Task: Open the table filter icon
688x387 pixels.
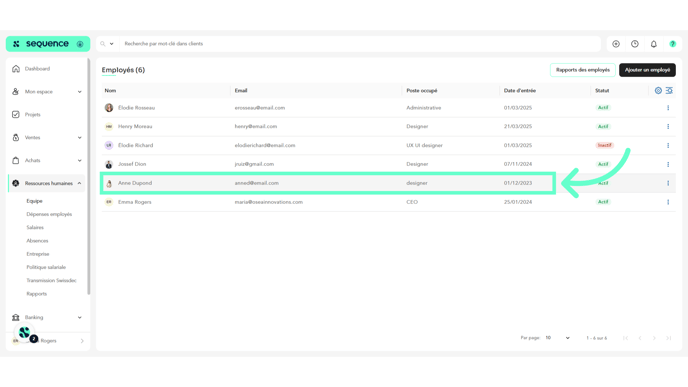Action: (x=669, y=90)
